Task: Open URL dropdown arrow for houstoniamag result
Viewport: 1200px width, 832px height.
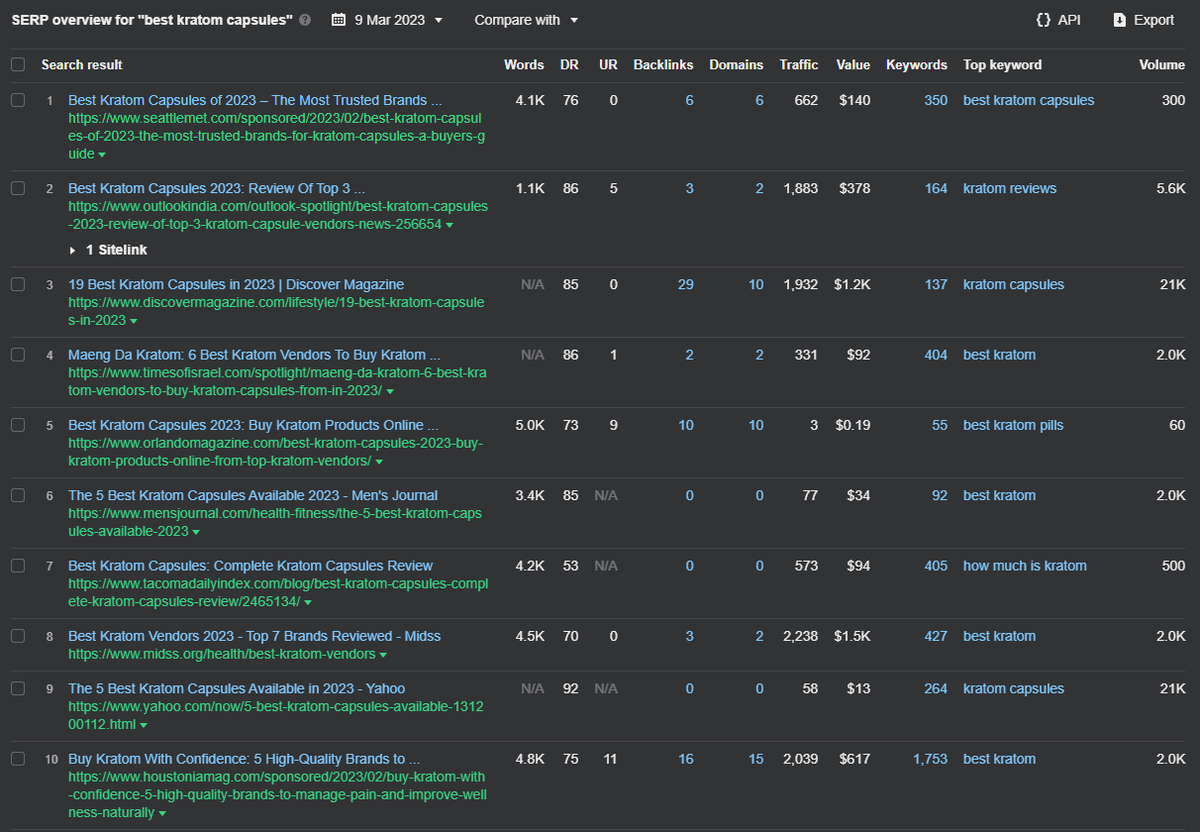Action: (x=162, y=814)
